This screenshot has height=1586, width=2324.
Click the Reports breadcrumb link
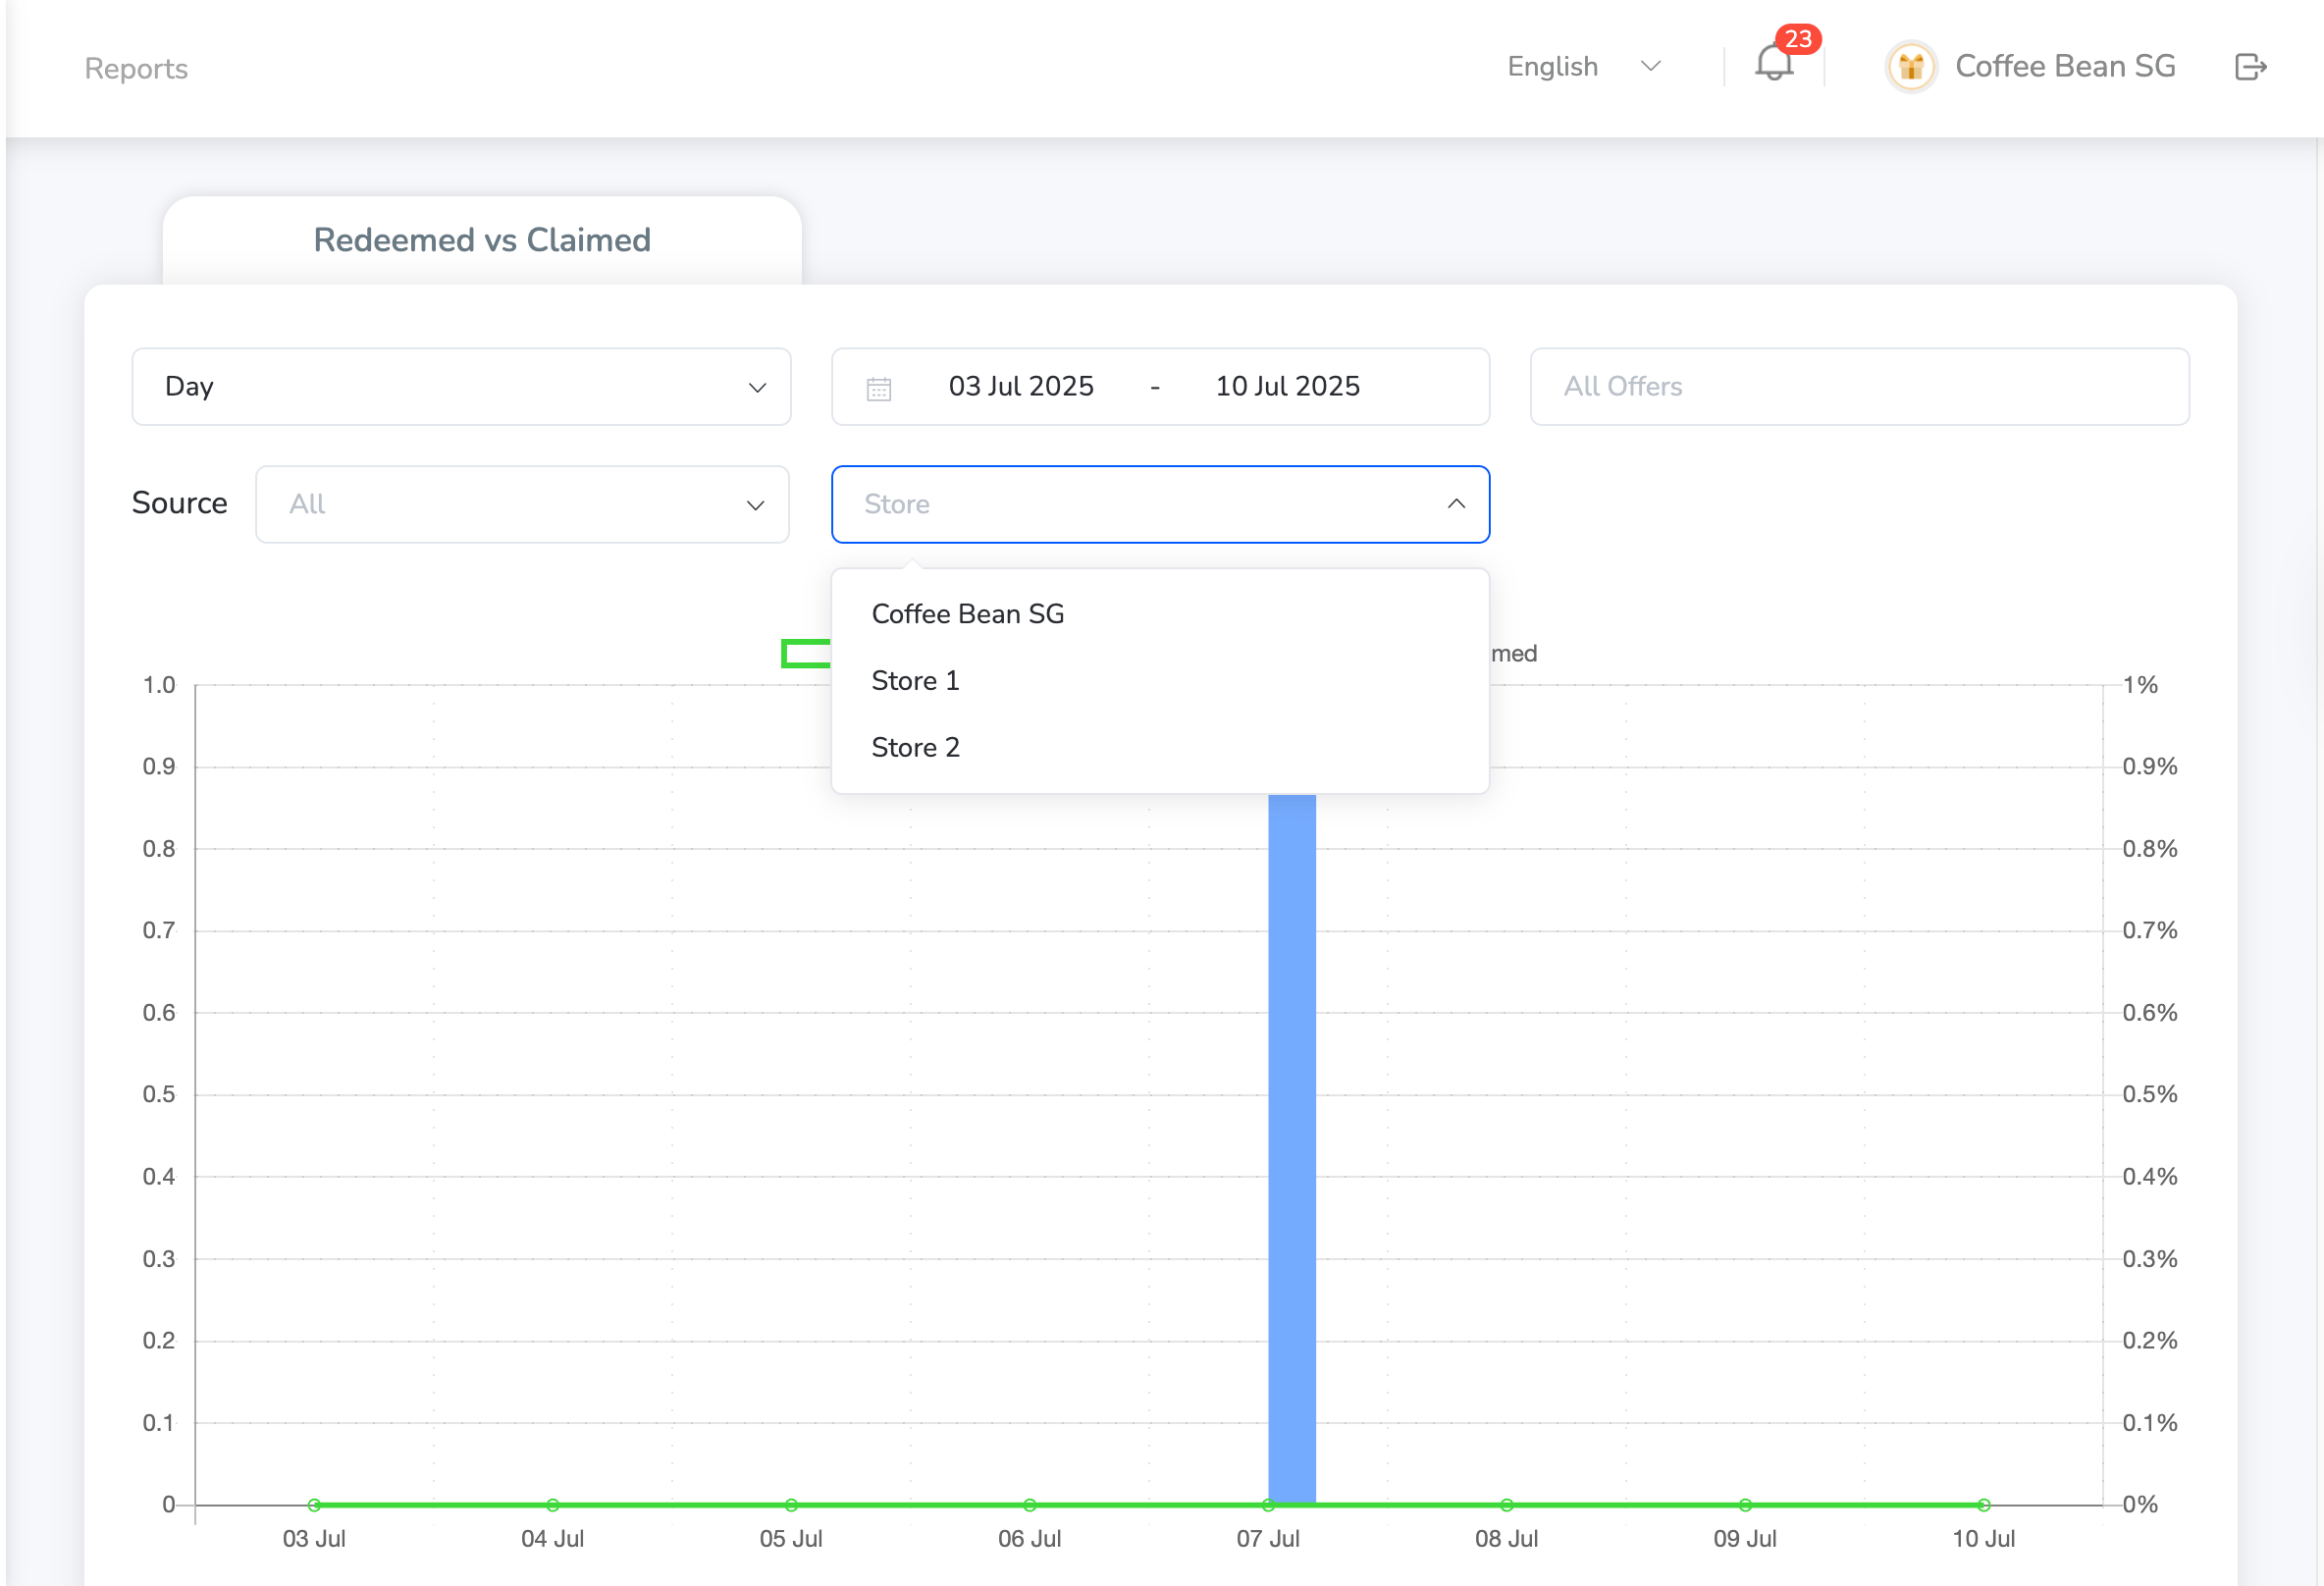tap(136, 68)
